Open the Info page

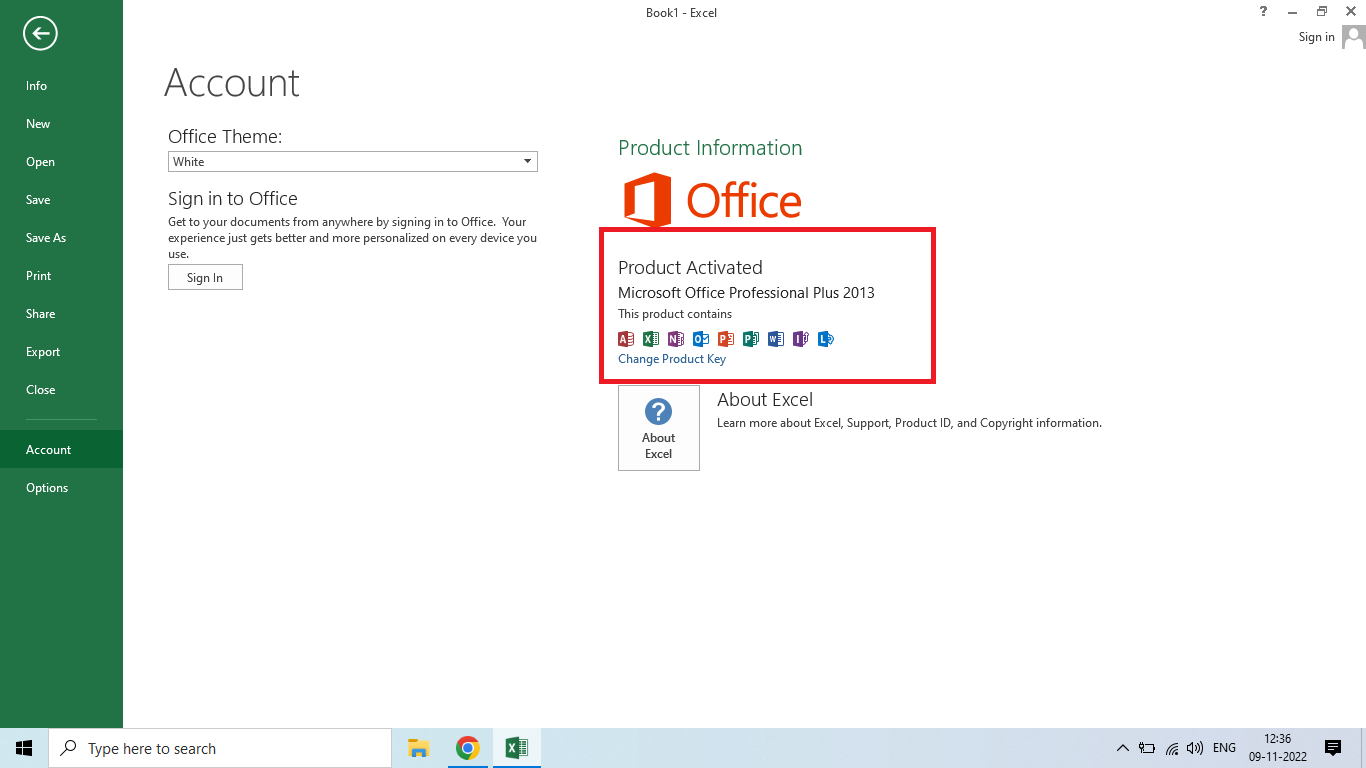pos(61,86)
